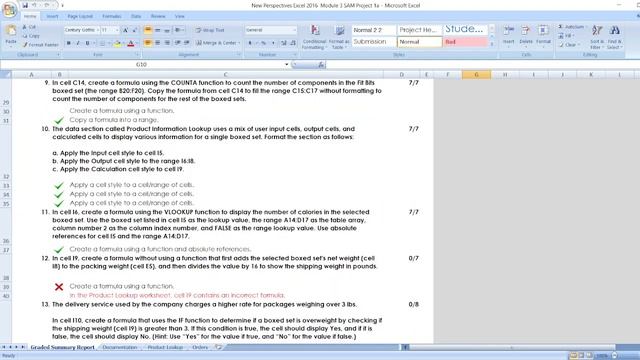This screenshot has width=640, height=360.
Task: Center cell text horizontally
Action: tap(158, 43)
